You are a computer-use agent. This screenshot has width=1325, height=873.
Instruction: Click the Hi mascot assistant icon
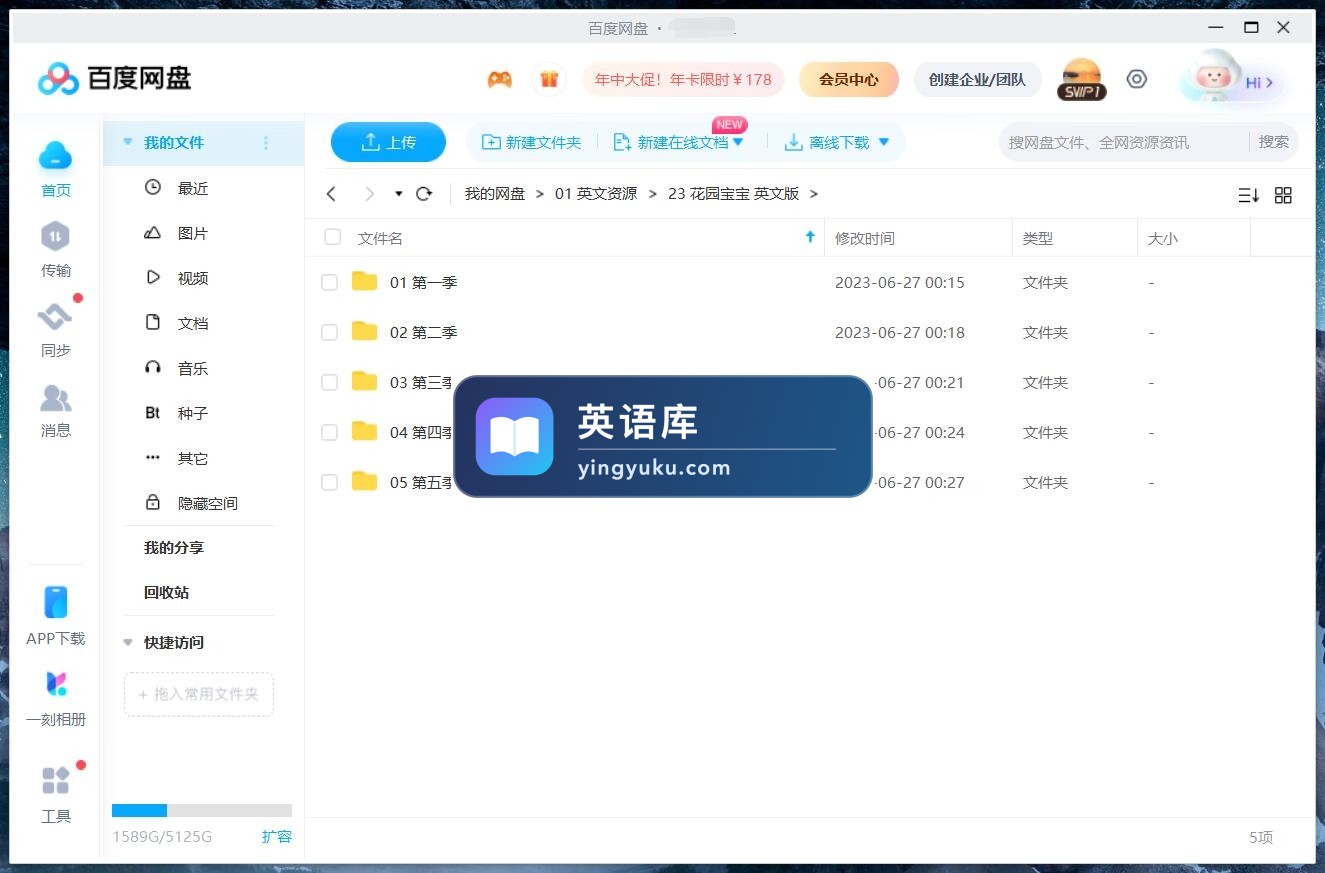(1213, 78)
